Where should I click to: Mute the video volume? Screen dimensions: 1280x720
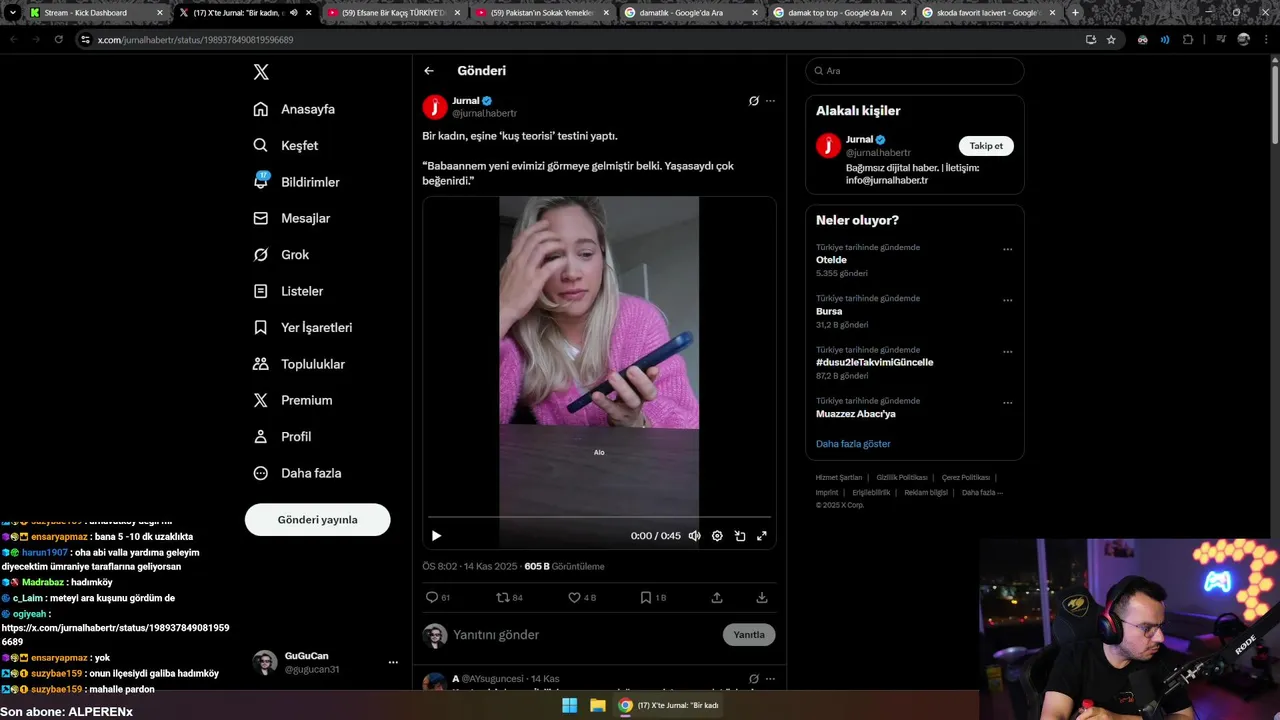pyautogui.click(x=694, y=536)
